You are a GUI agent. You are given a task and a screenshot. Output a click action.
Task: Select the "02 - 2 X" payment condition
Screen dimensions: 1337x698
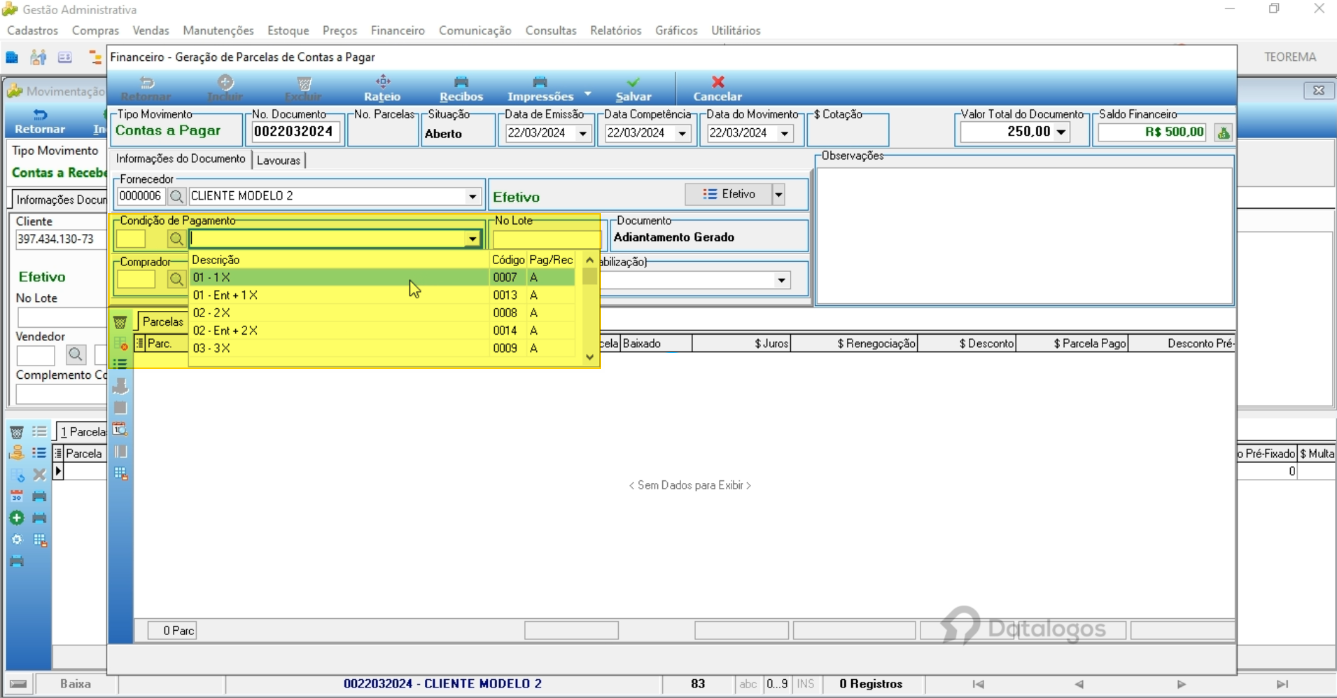(382, 313)
